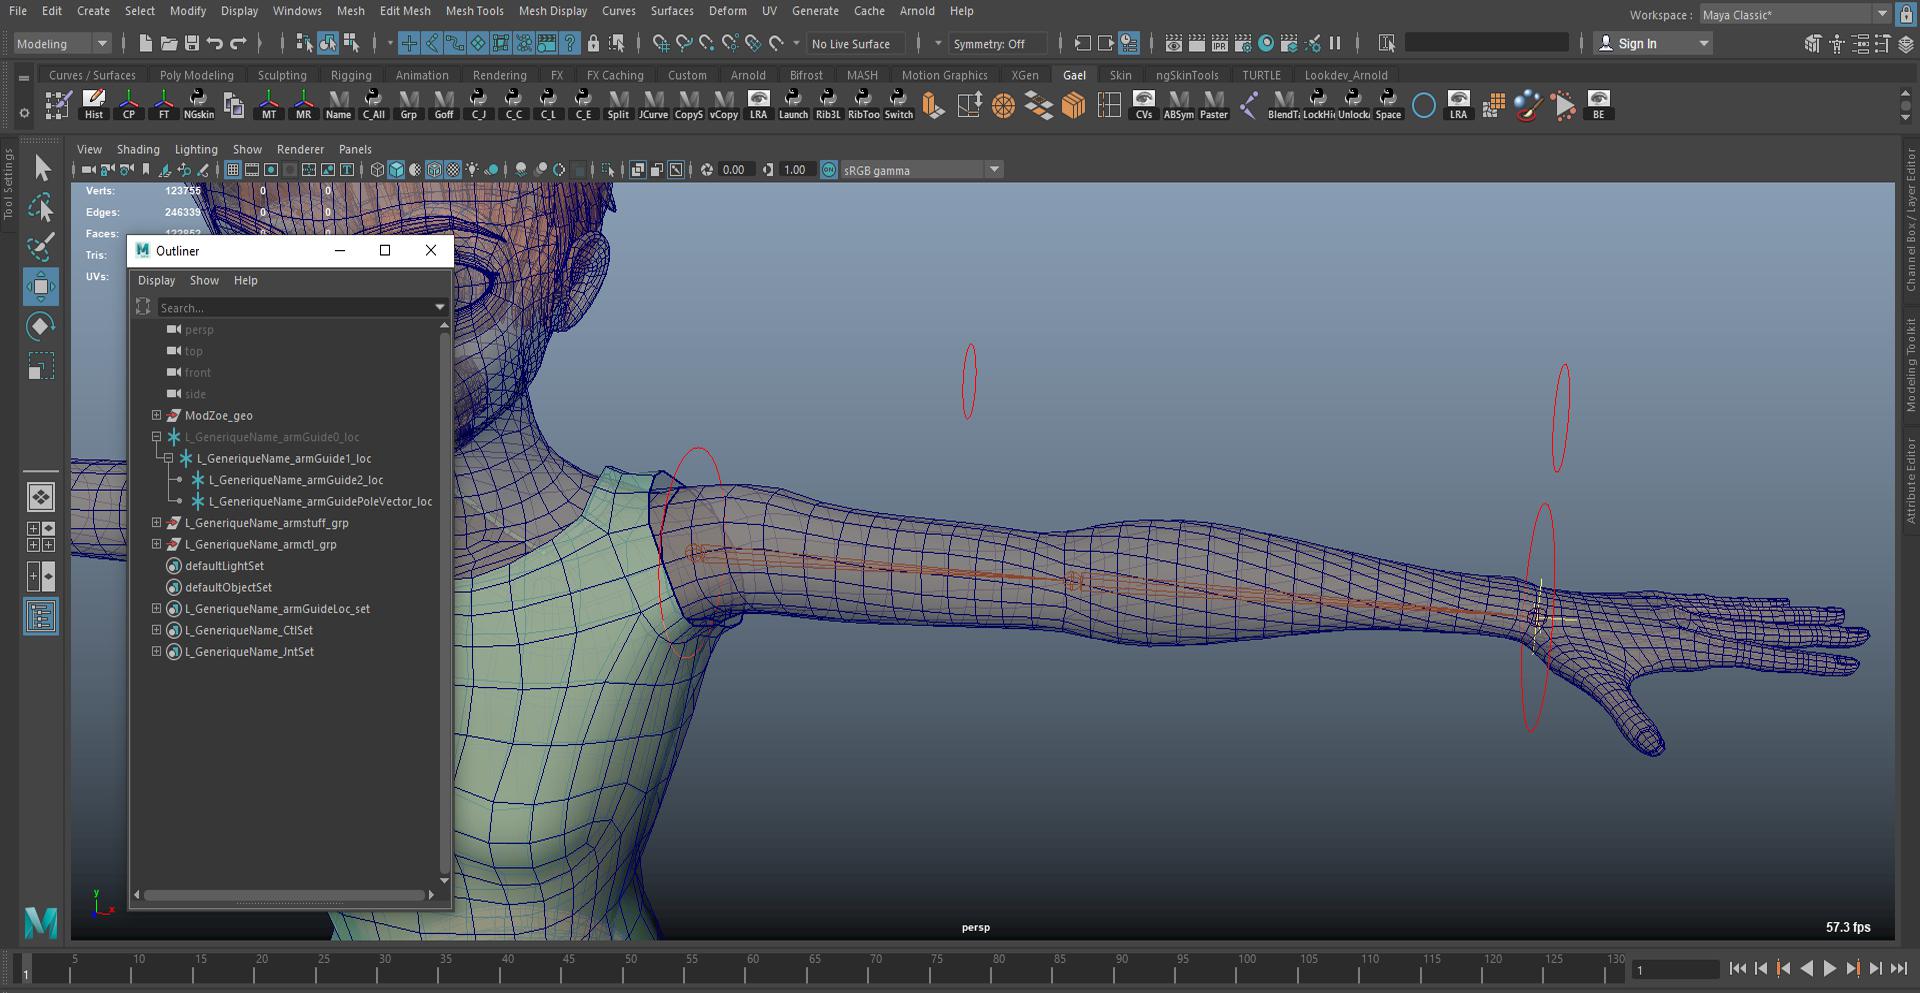Select the Move tool in the toolbox

[40, 287]
